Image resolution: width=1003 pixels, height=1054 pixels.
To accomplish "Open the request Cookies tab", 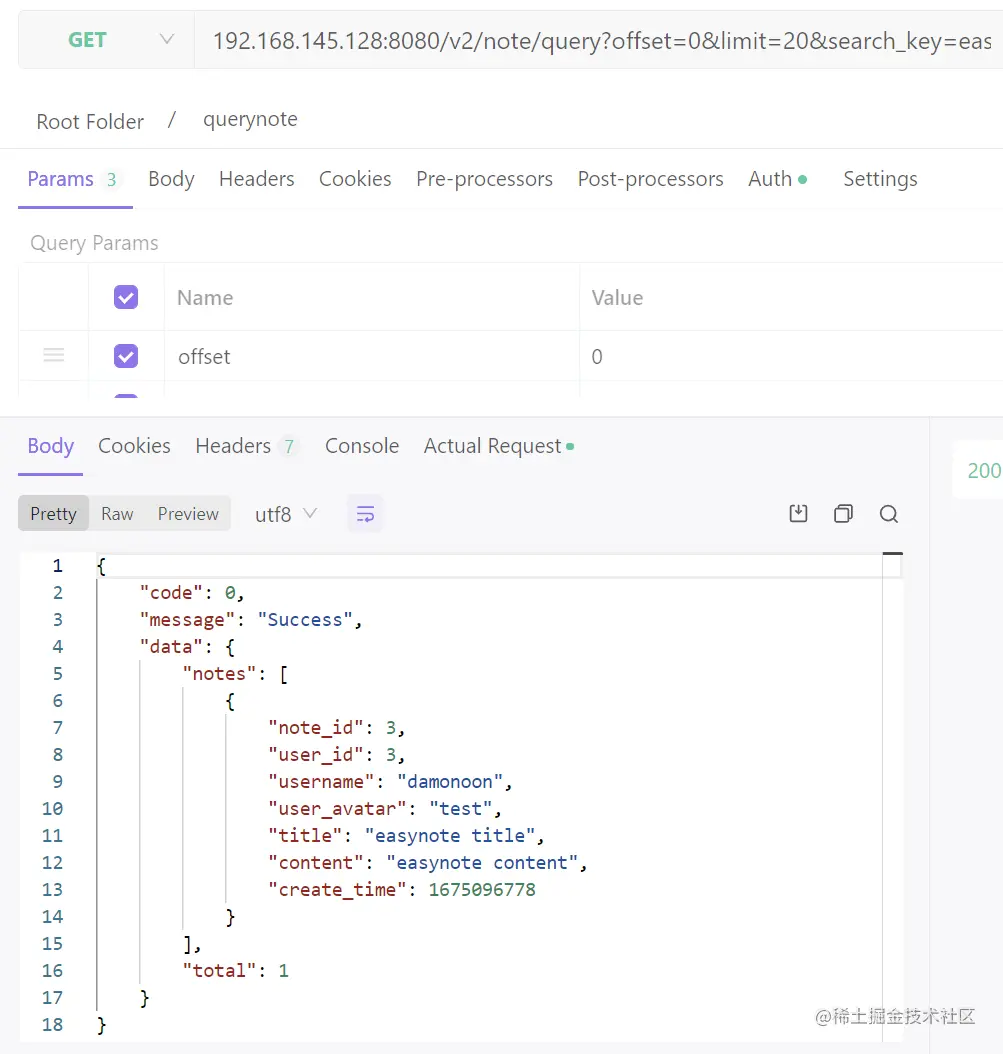I will (x=355, y=179).
